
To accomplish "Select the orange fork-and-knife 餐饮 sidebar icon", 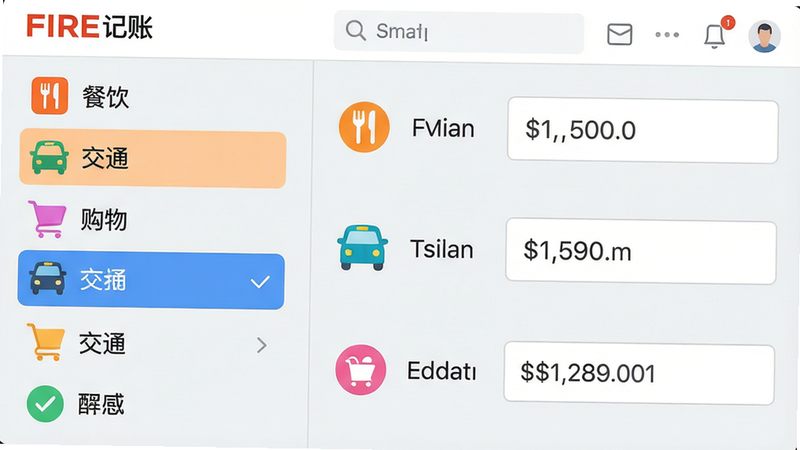I will [49, 95].
